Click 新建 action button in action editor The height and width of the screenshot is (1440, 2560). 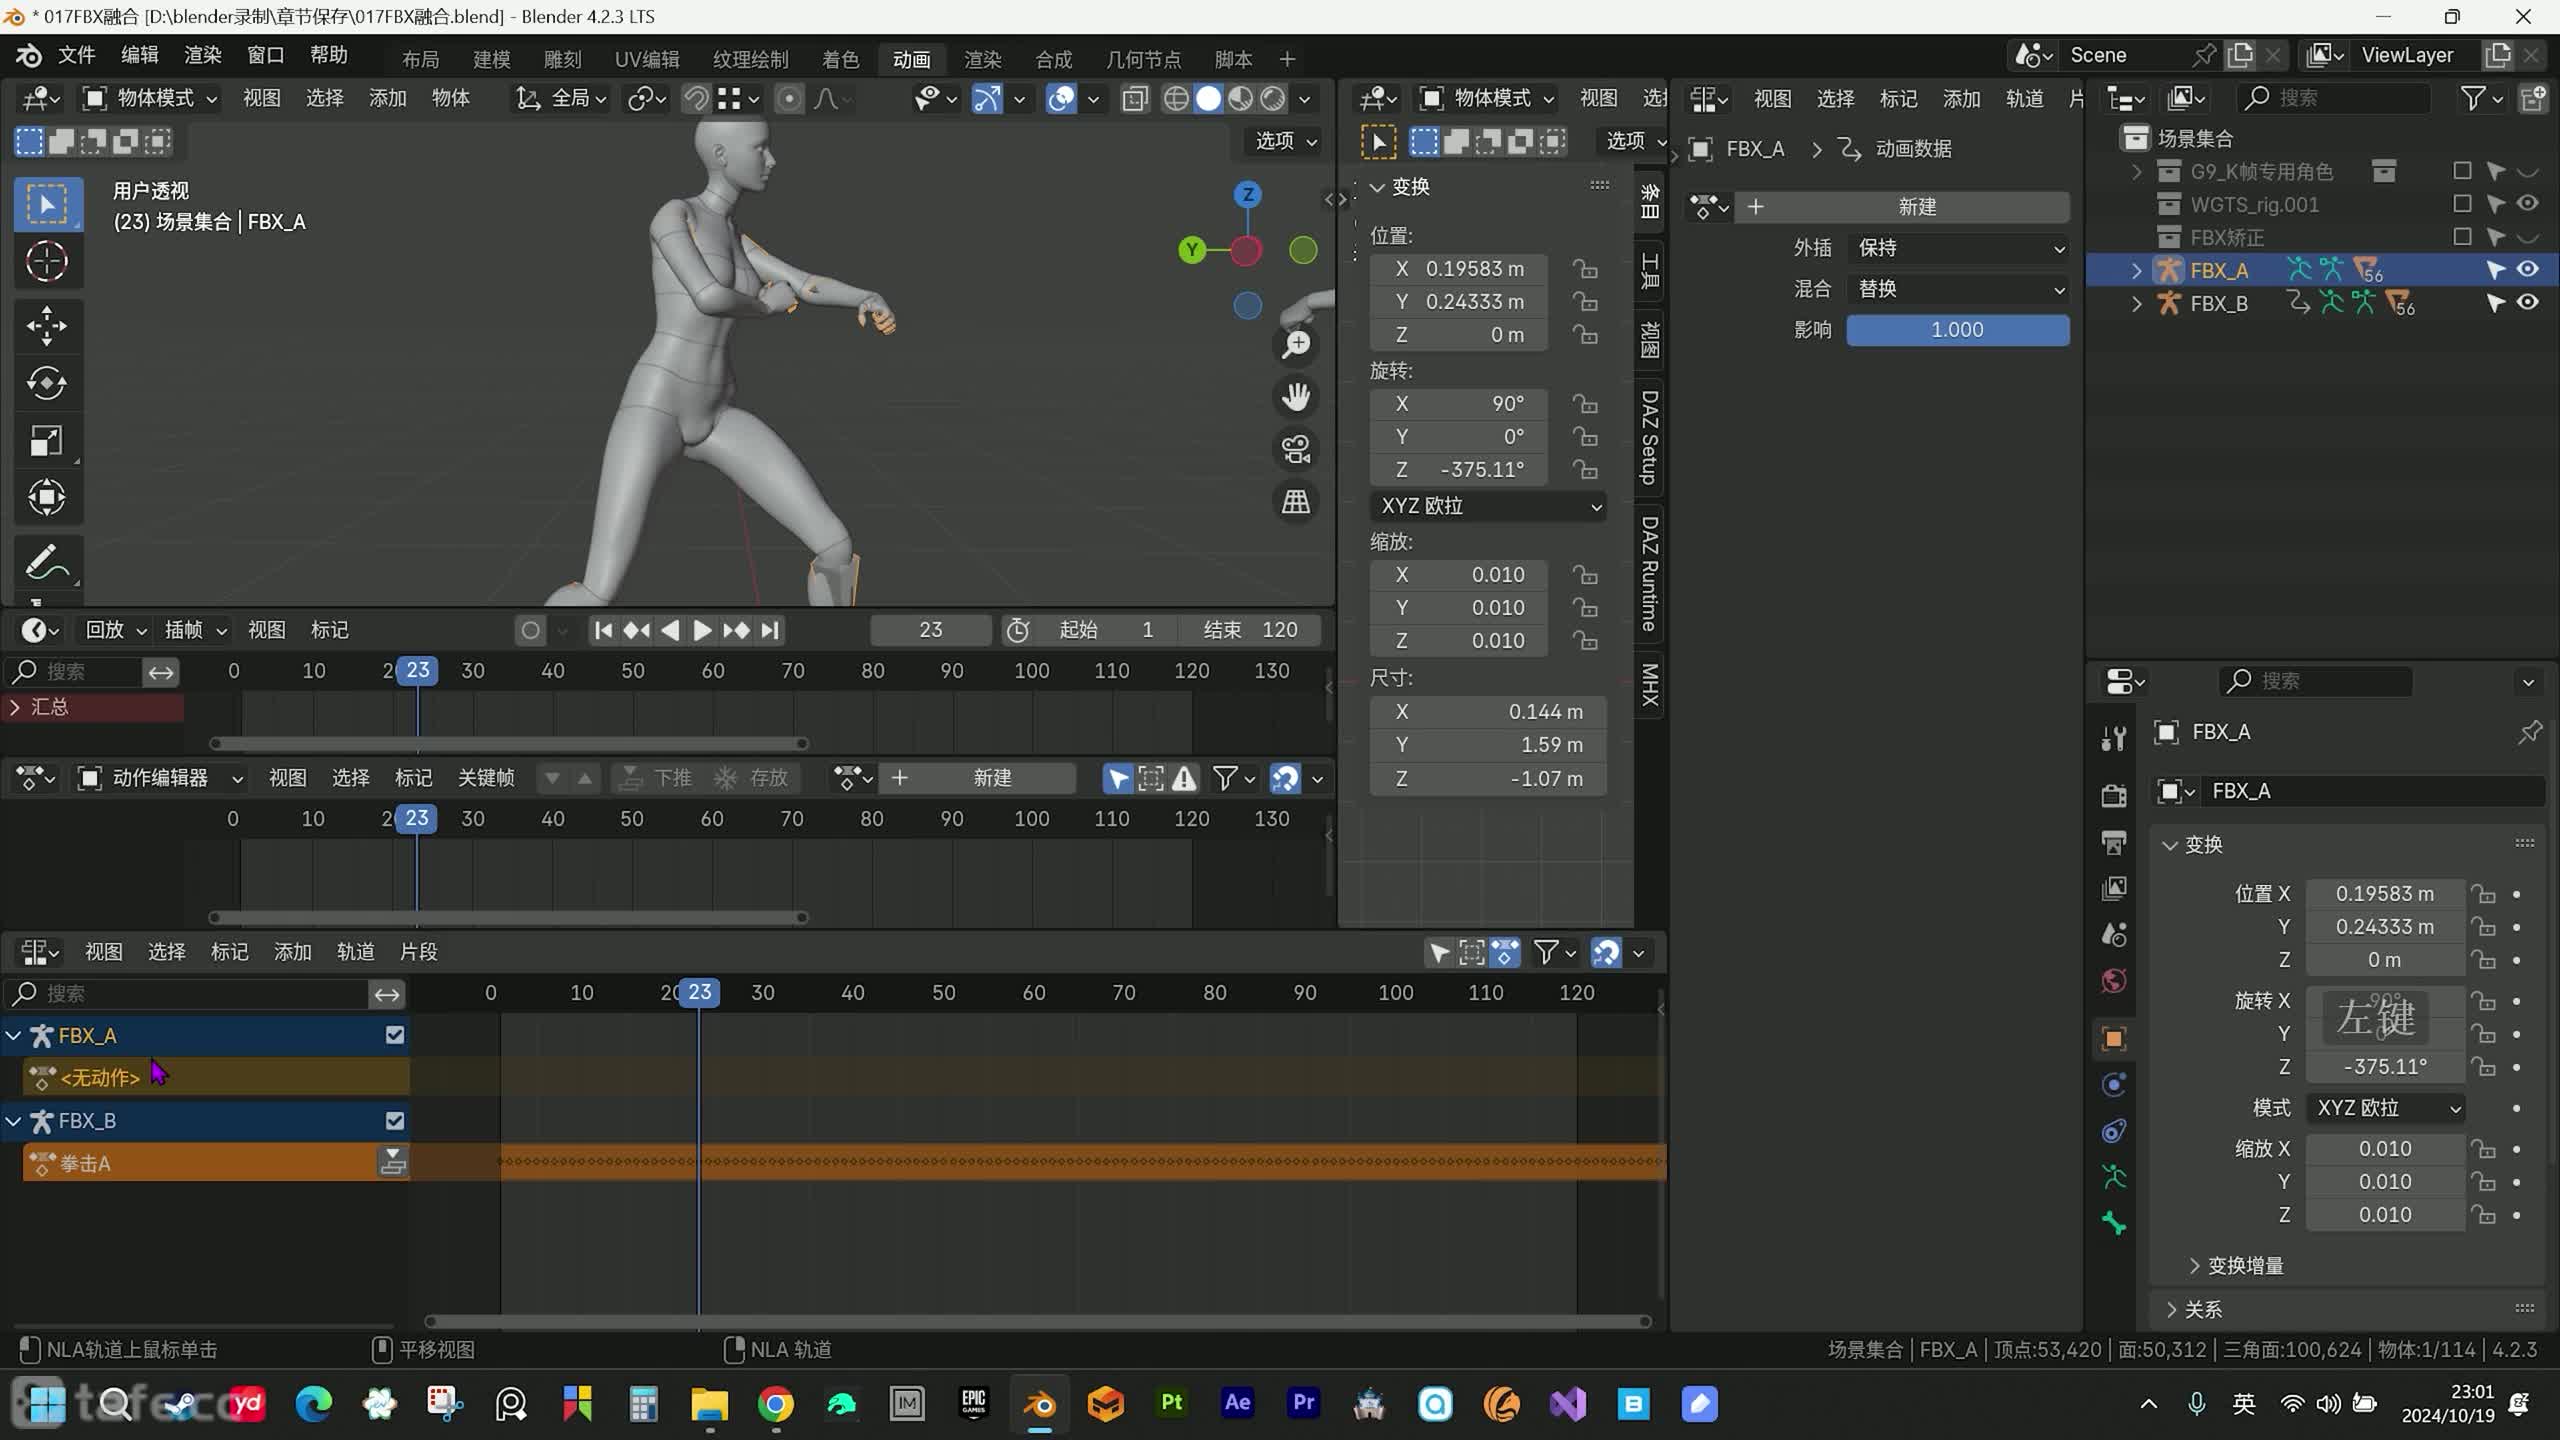coord(977,778)
